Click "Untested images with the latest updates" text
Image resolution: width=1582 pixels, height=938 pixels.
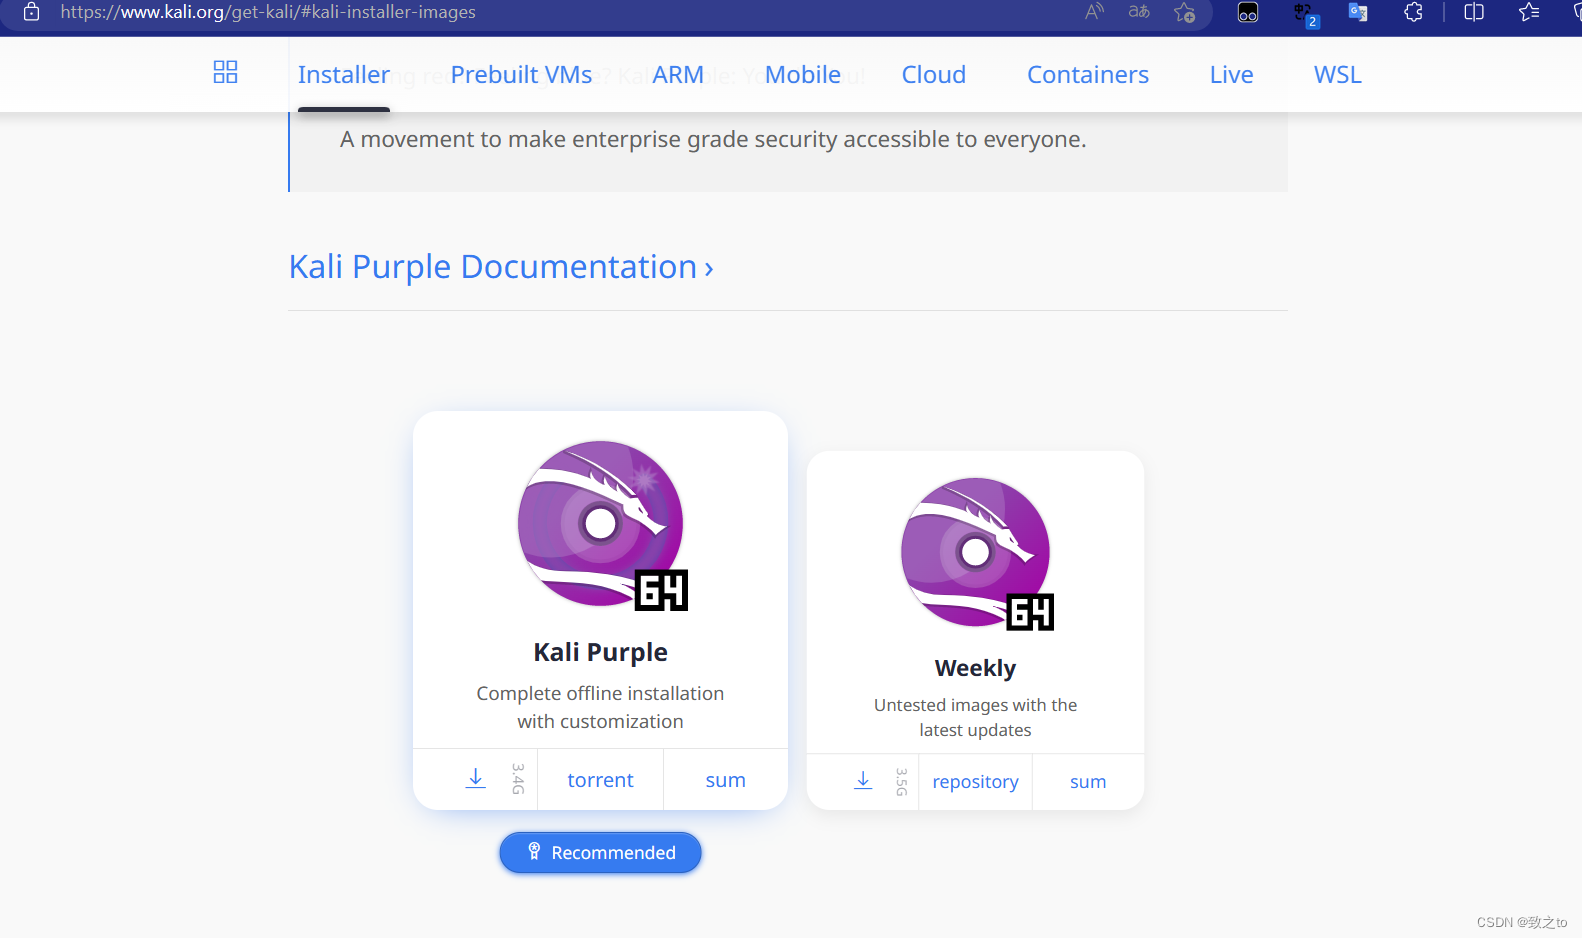[975, 717]
